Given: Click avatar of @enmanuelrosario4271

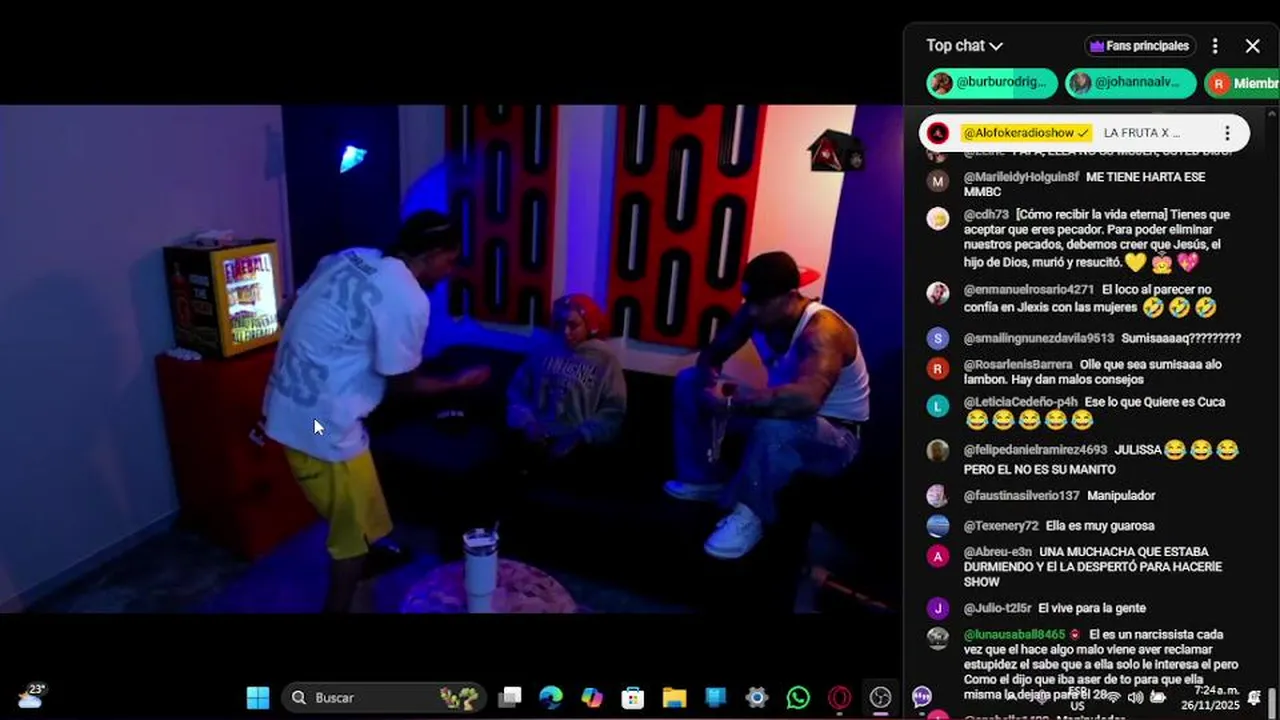Looking at the screenshot, I should click(937, 293).
